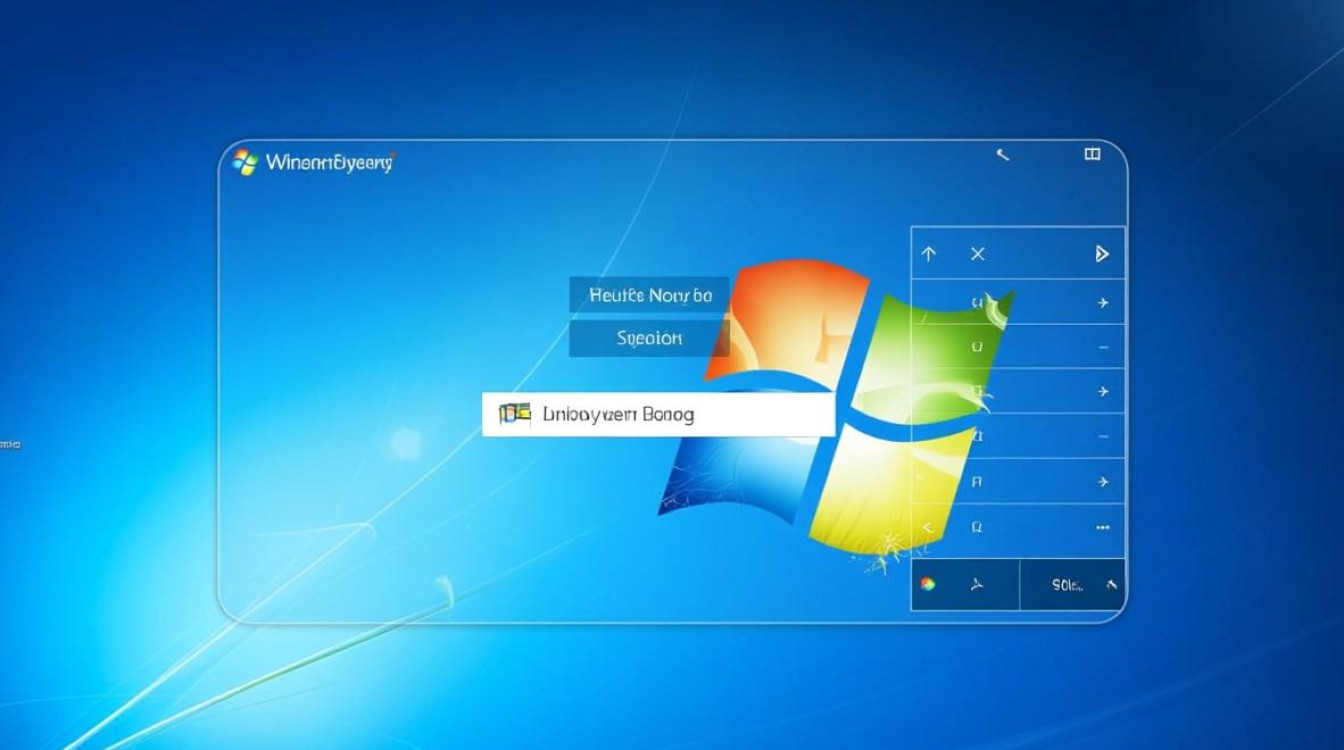Select the play arrow icon atop the side panel
The height and width of the screenshot is (750, 1344).
[x=1103, y=254]
